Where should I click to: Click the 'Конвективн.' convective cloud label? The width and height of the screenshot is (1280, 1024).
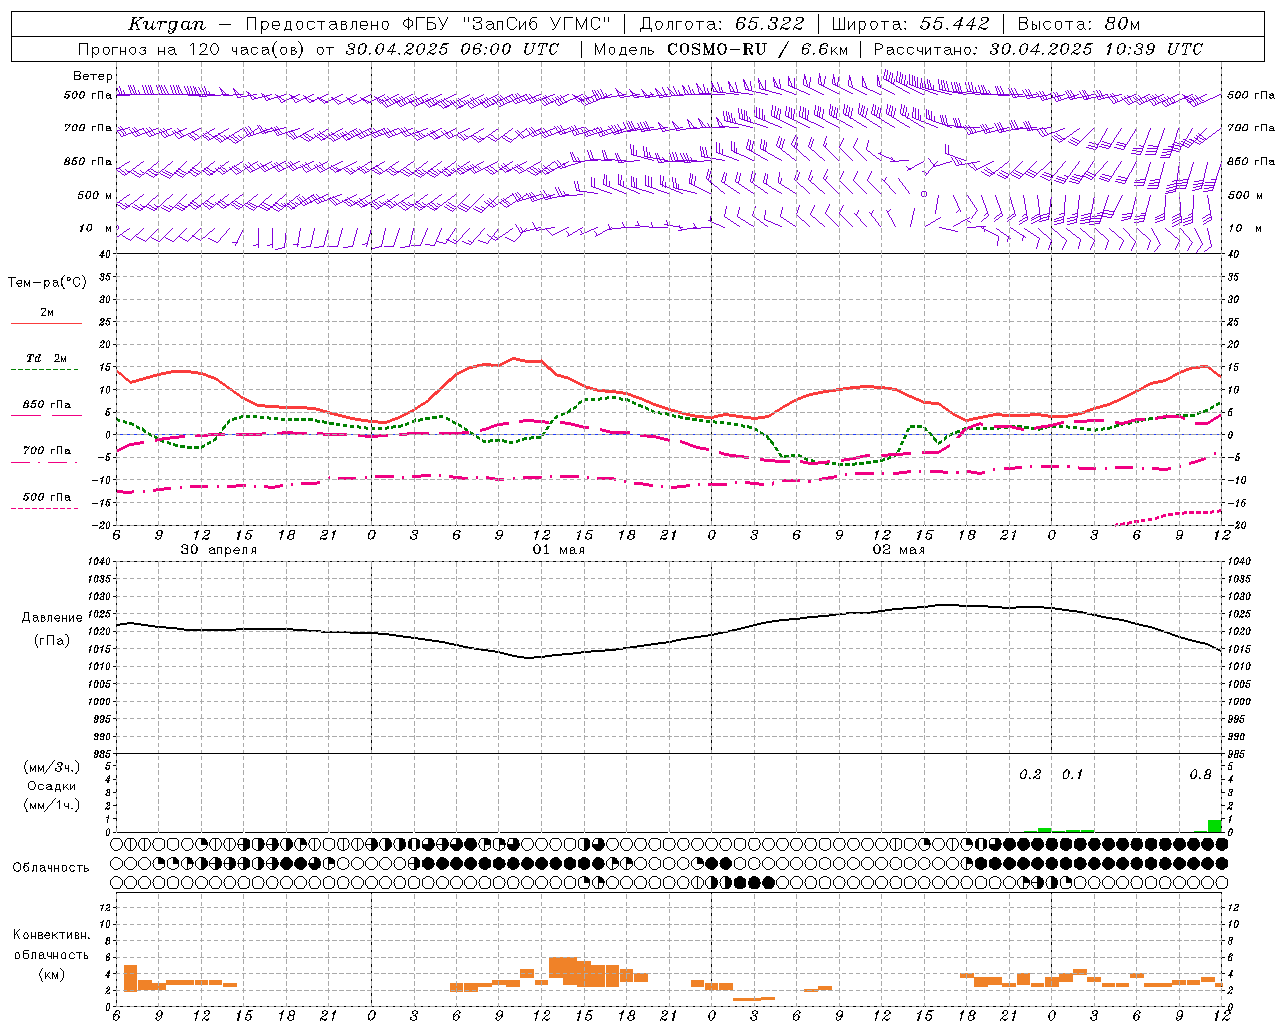(x=51, y=935)
